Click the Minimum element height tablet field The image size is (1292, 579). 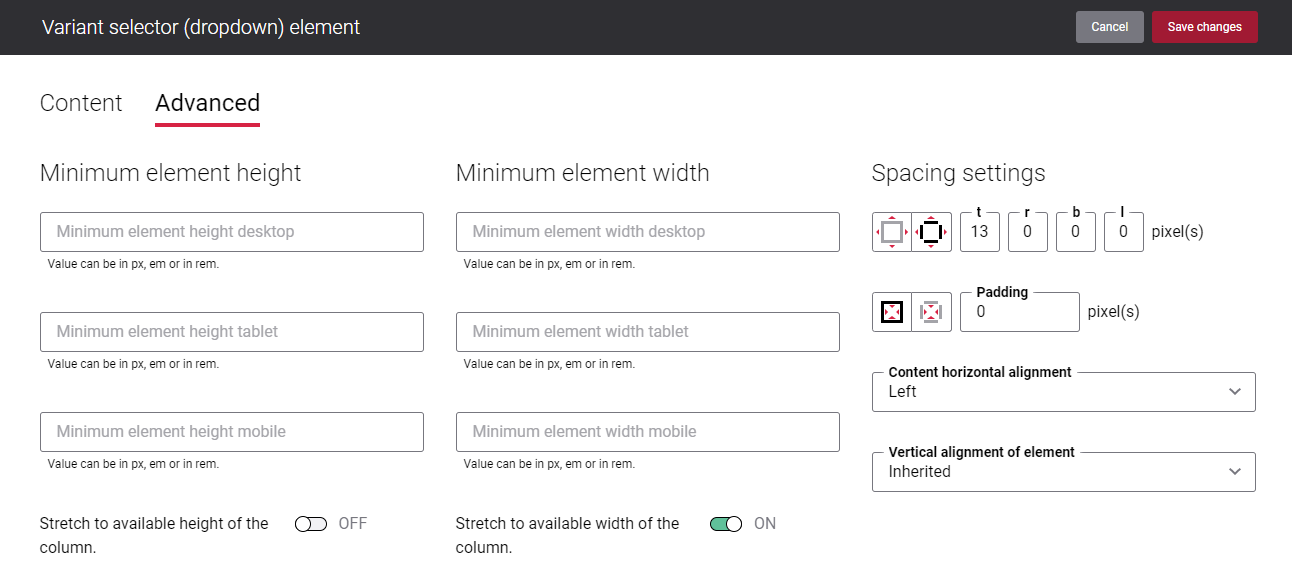[232, 331]
